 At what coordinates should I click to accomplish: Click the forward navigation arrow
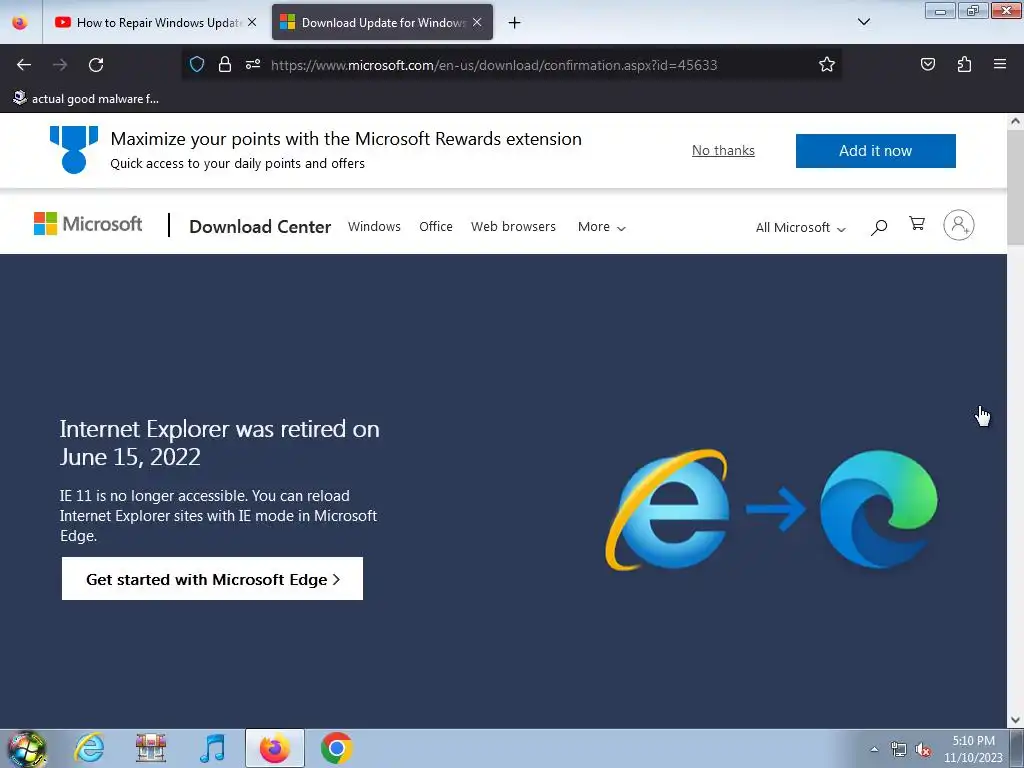[60, 65]
